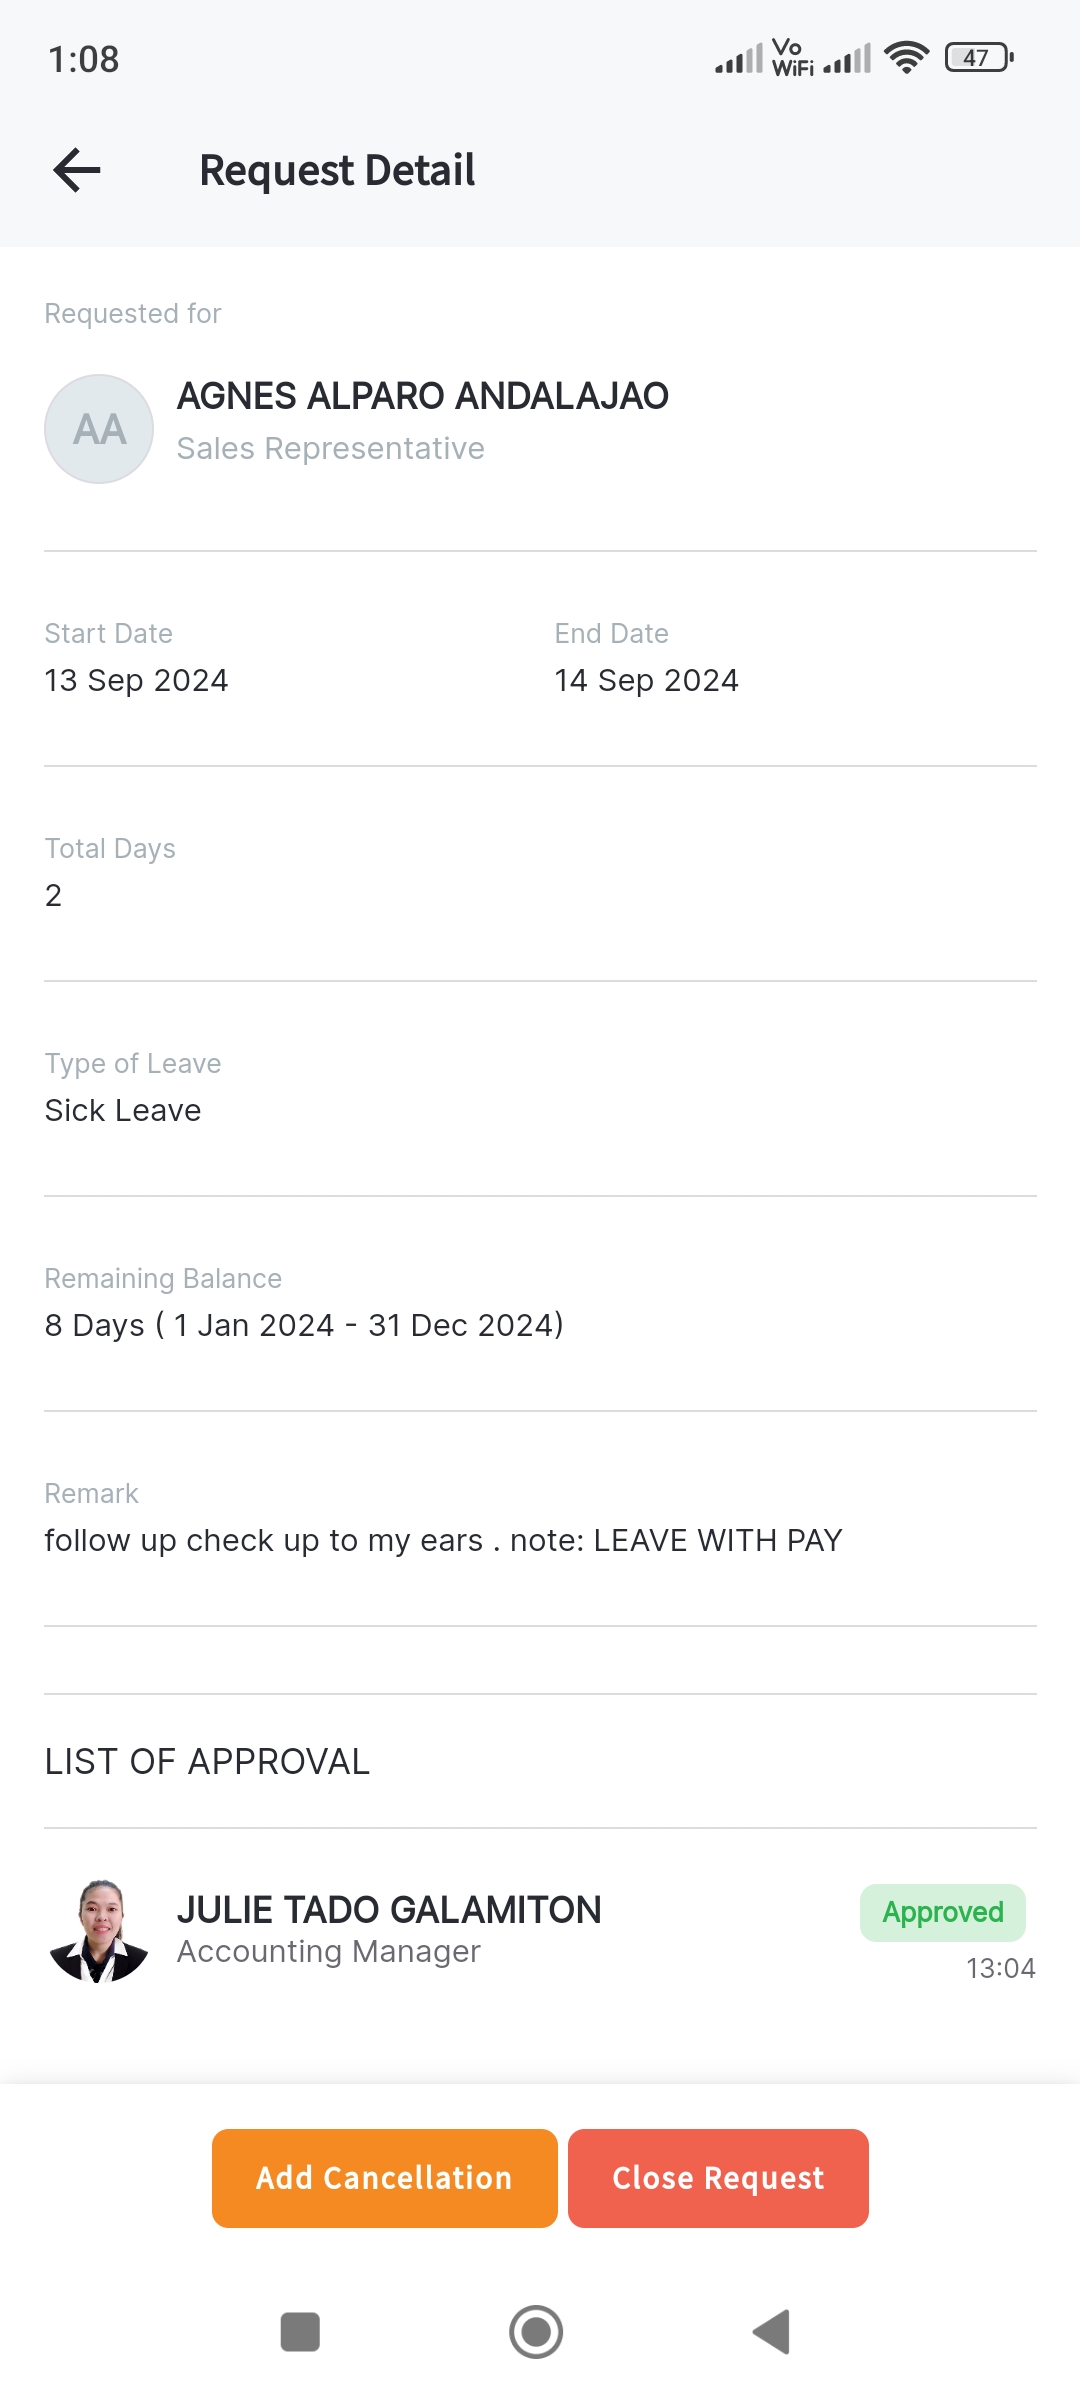Tap the Request Detail title
Screen dimensions: 1080x2400
[x=337, y=170]
